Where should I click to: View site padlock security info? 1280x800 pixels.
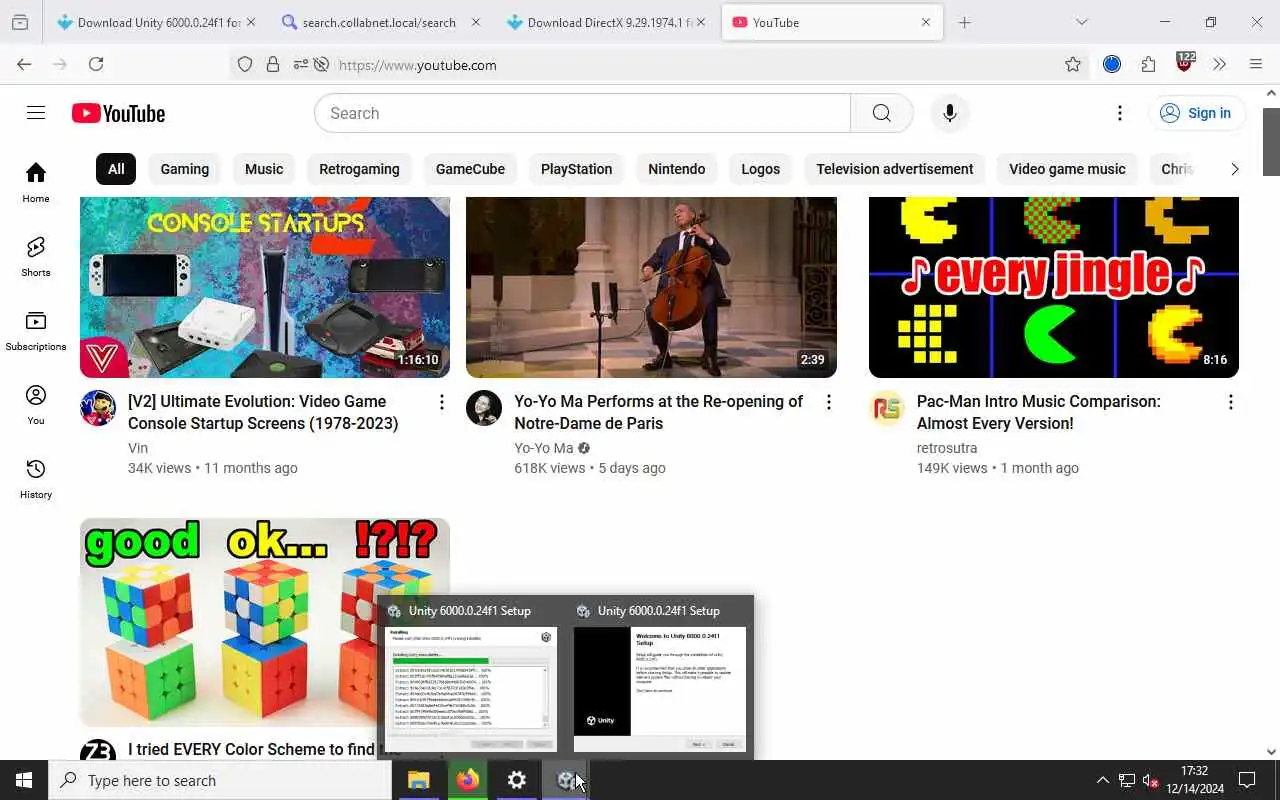coord(273,65)
